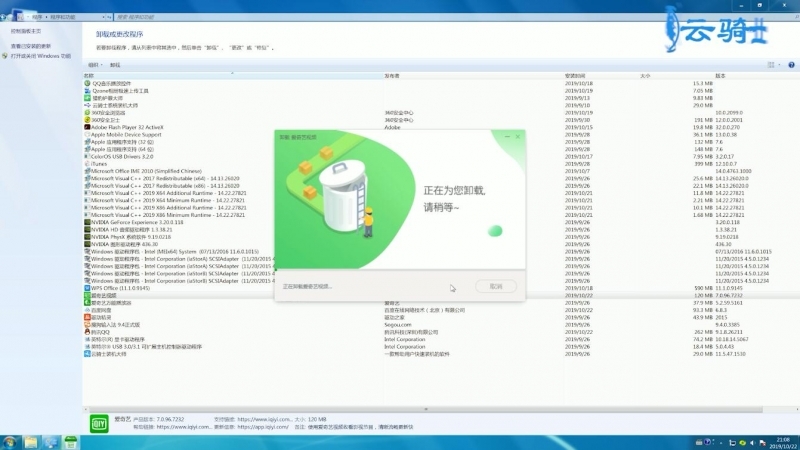Minimize the iQIYI uninstall dialog
The height and width of the screenshot is (450, 800).
(x=507, y=137)
